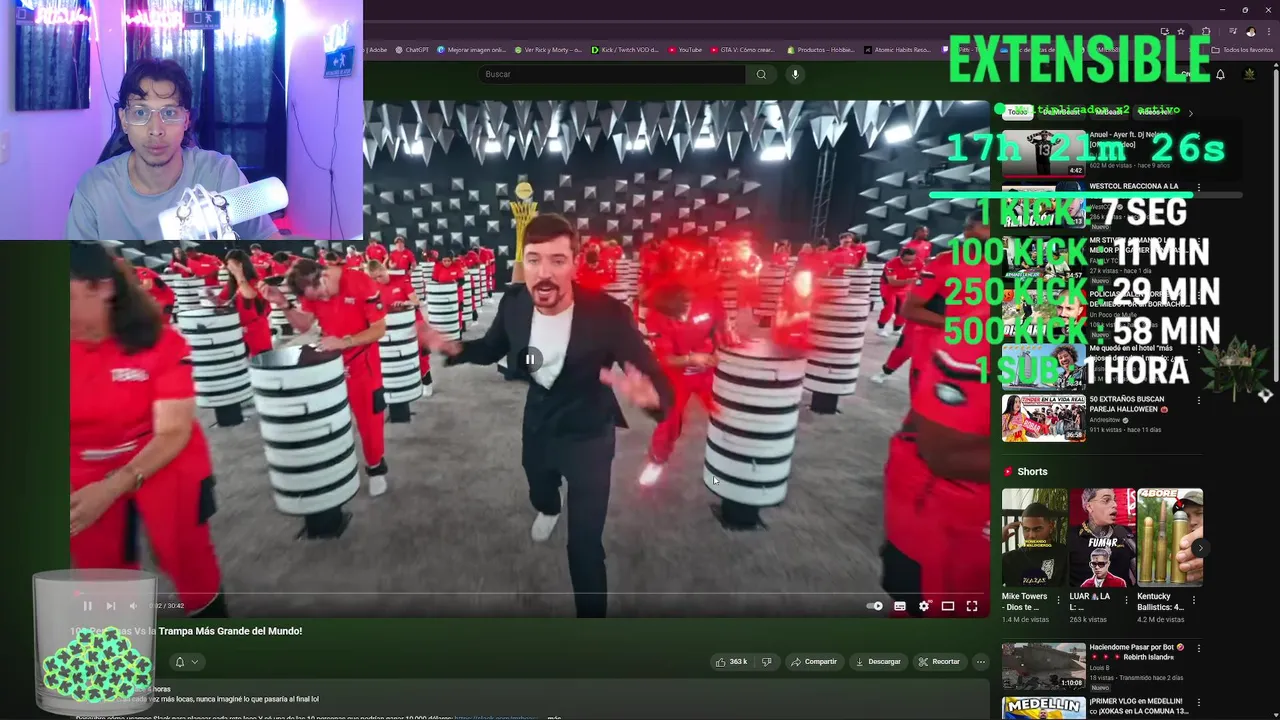The width and height of the screenshot is (1280, 720).
Task: Open the Chrome profile avatar
Action: point(1250,31)
